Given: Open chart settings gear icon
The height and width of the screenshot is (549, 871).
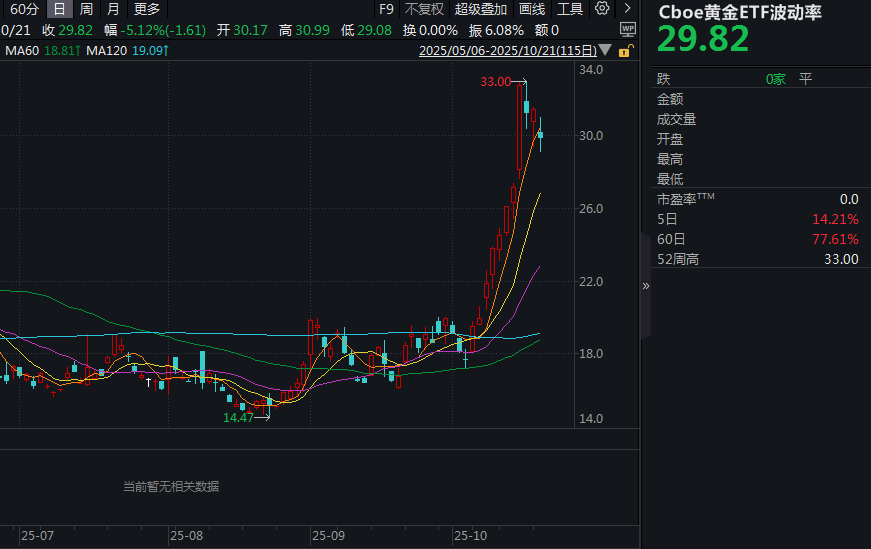Looking at the screenshot, I should point(602,9).
